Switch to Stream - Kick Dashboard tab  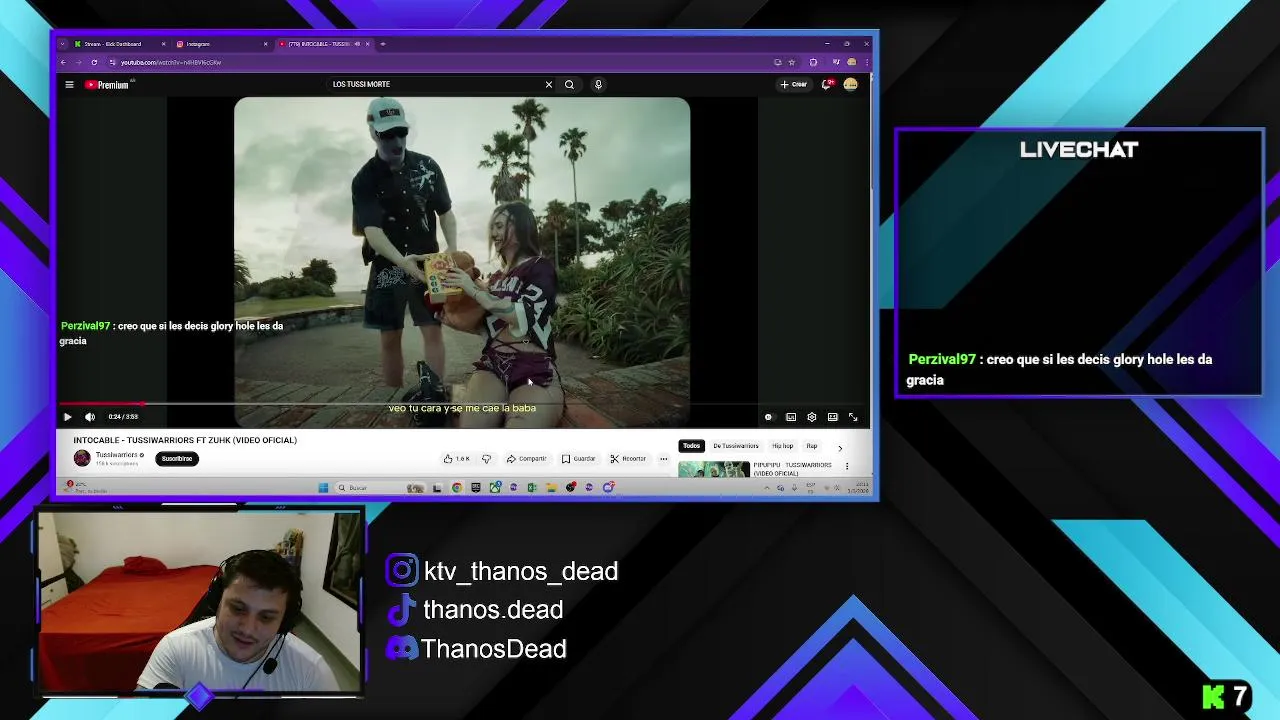118,44
